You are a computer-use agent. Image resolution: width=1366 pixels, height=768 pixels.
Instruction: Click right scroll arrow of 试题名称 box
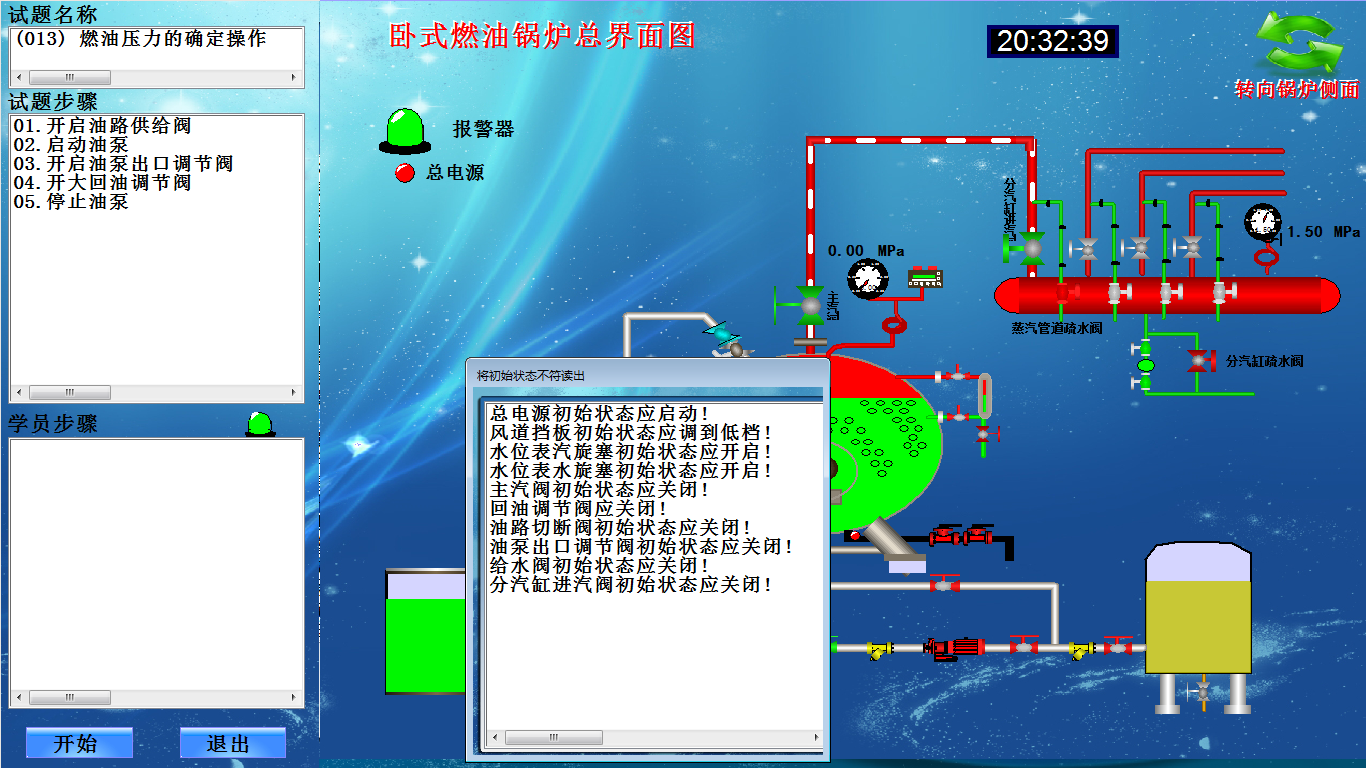click(294, 77)
